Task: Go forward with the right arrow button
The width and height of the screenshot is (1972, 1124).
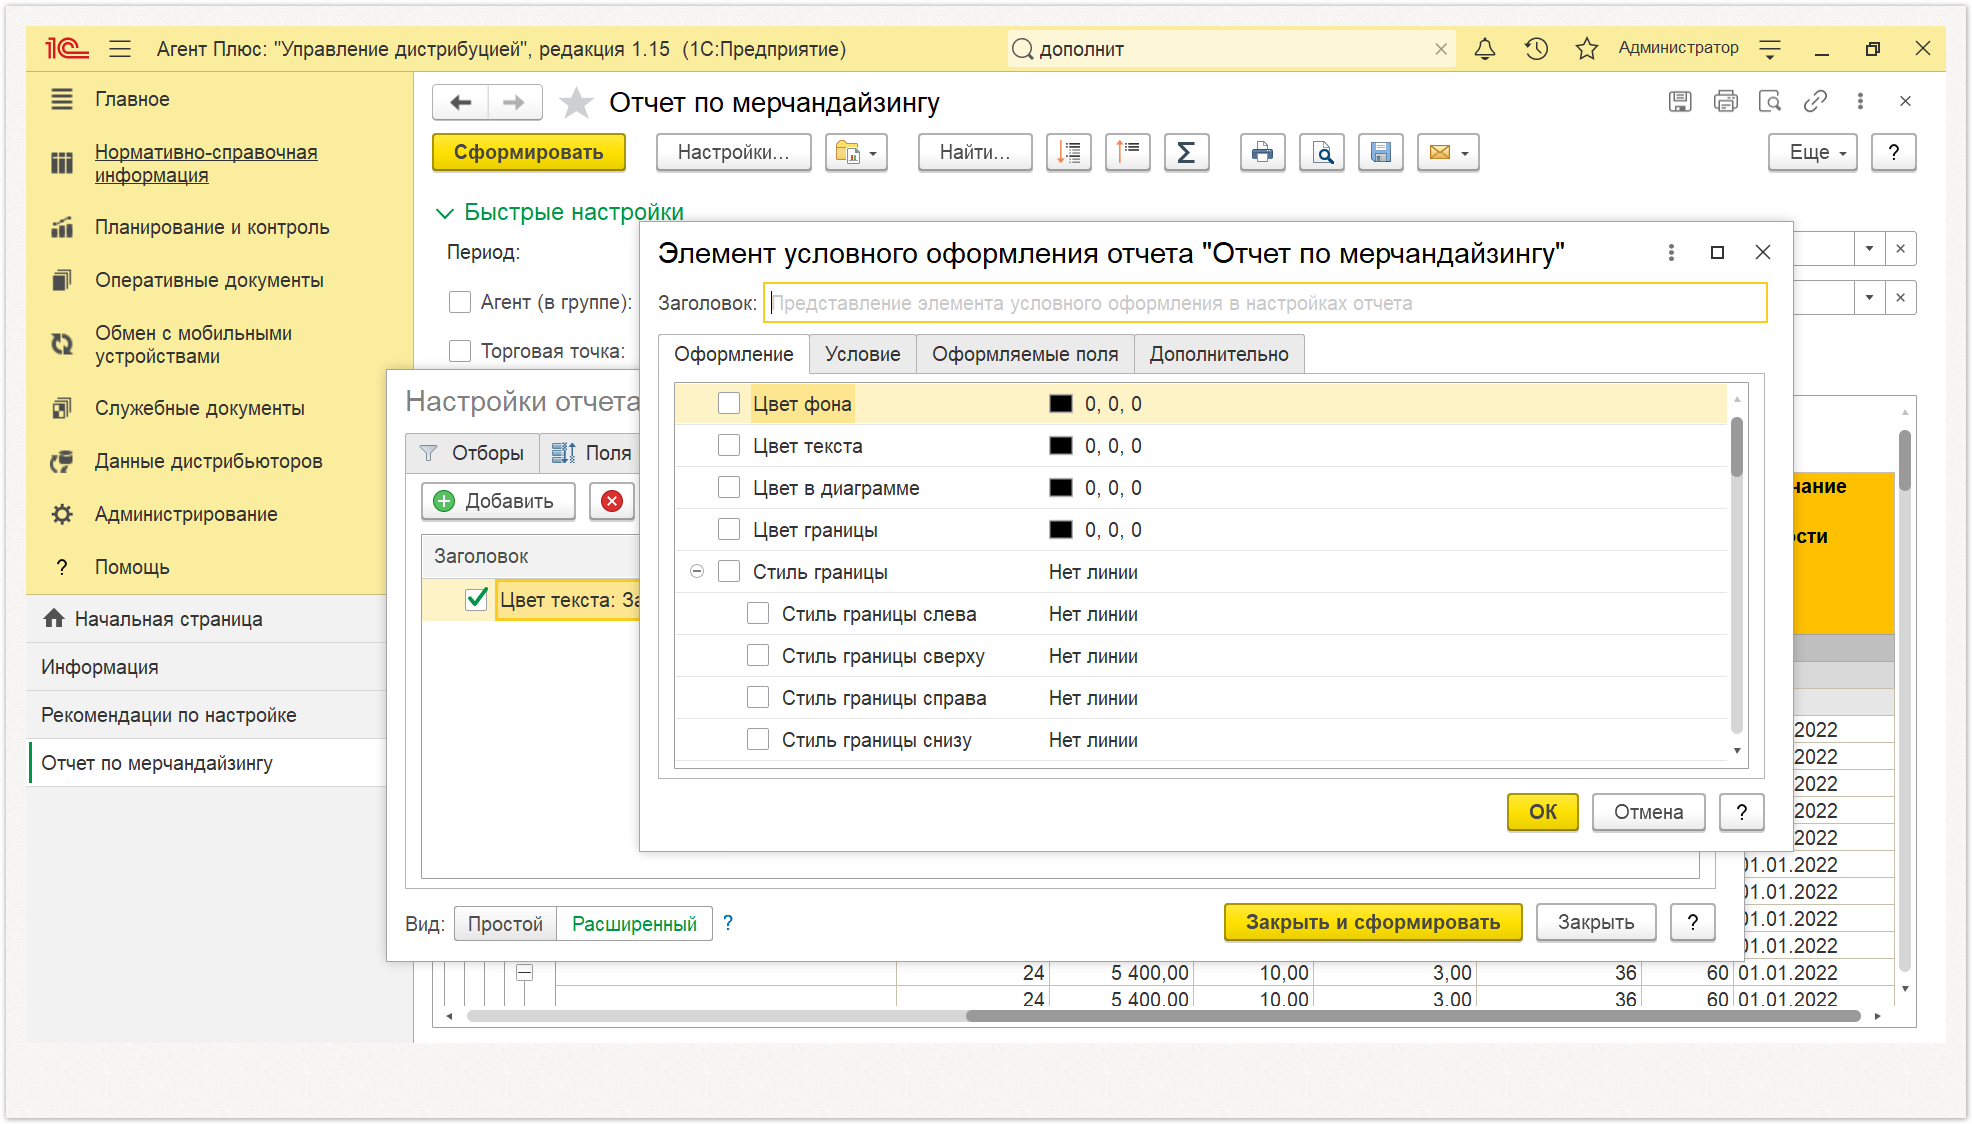Action: pos(514,102)
